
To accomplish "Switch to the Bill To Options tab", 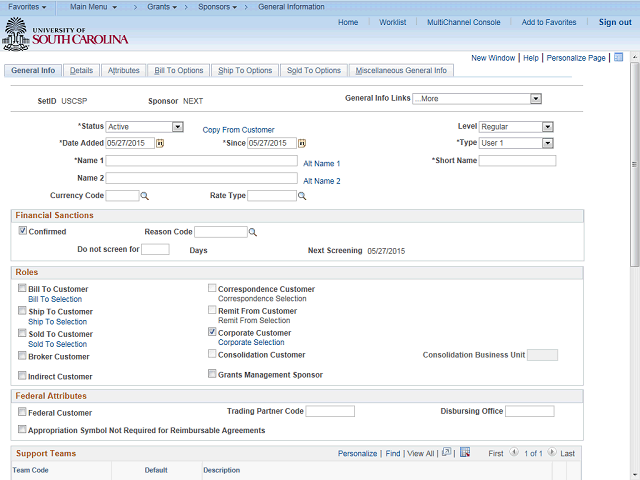I will pos(179,71).
